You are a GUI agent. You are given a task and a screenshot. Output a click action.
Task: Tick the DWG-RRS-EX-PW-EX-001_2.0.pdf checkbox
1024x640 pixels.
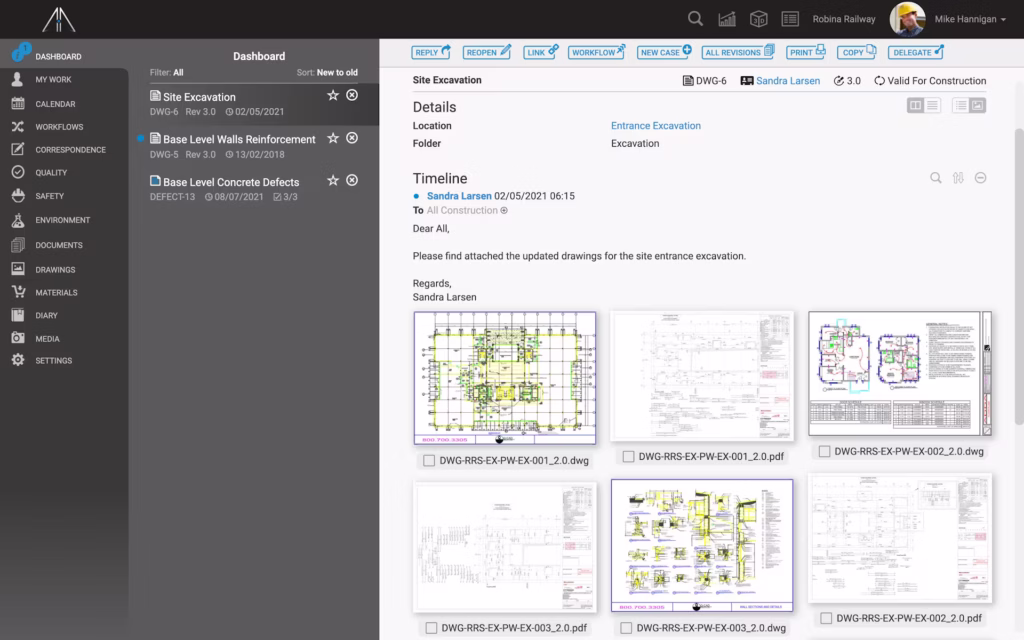coord(628,456)
